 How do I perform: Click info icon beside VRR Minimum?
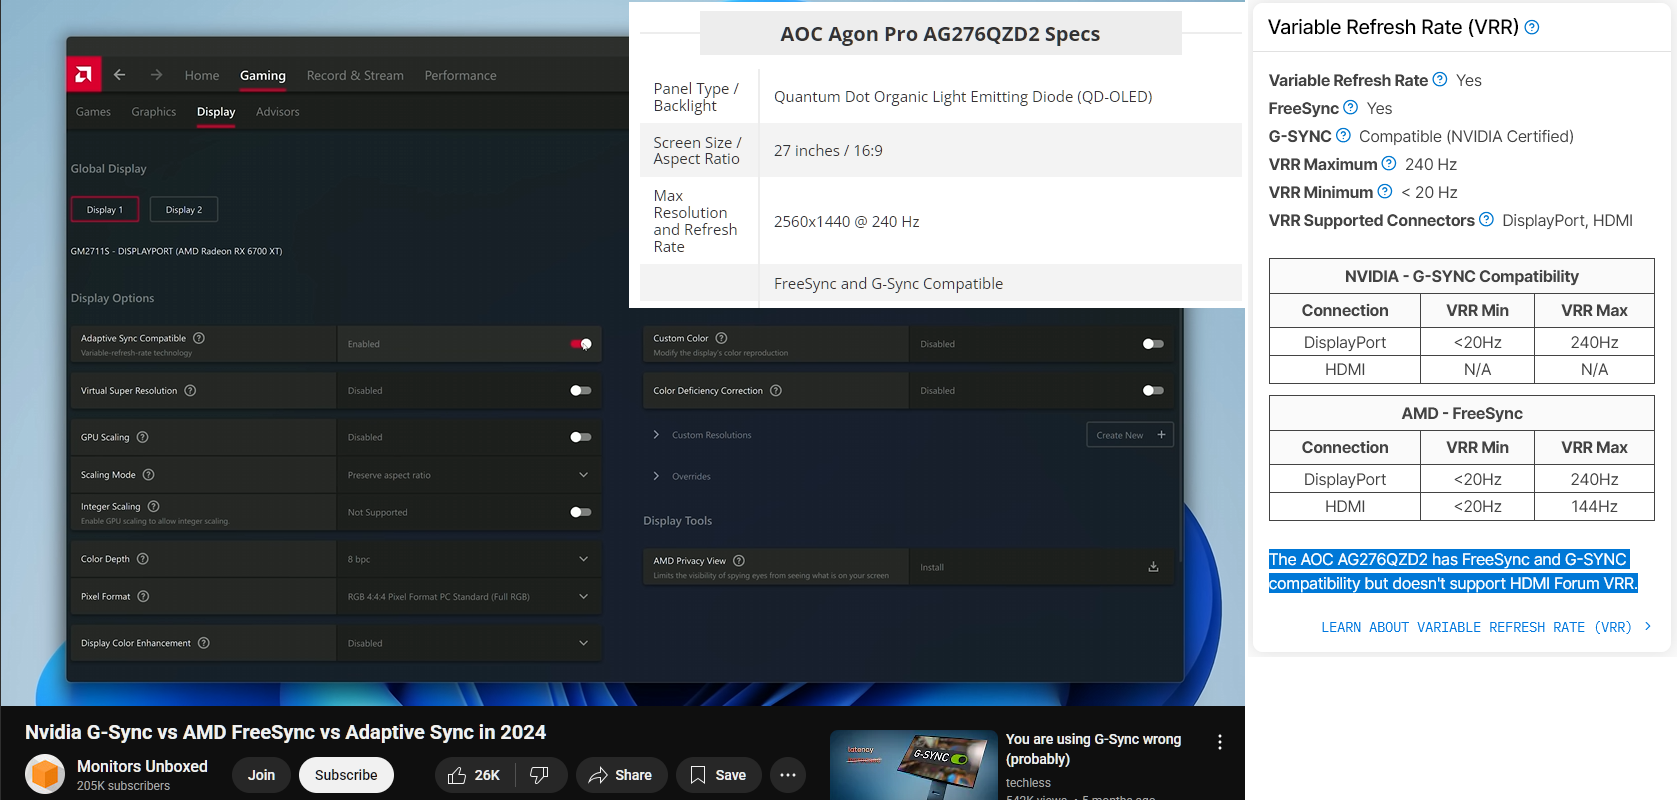[1384, 191]
